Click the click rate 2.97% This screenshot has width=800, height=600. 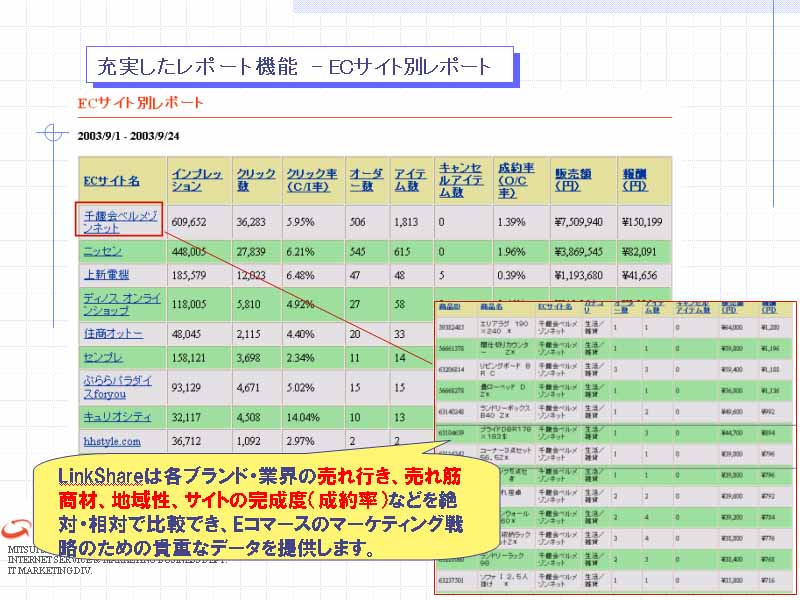pos(300,441)
